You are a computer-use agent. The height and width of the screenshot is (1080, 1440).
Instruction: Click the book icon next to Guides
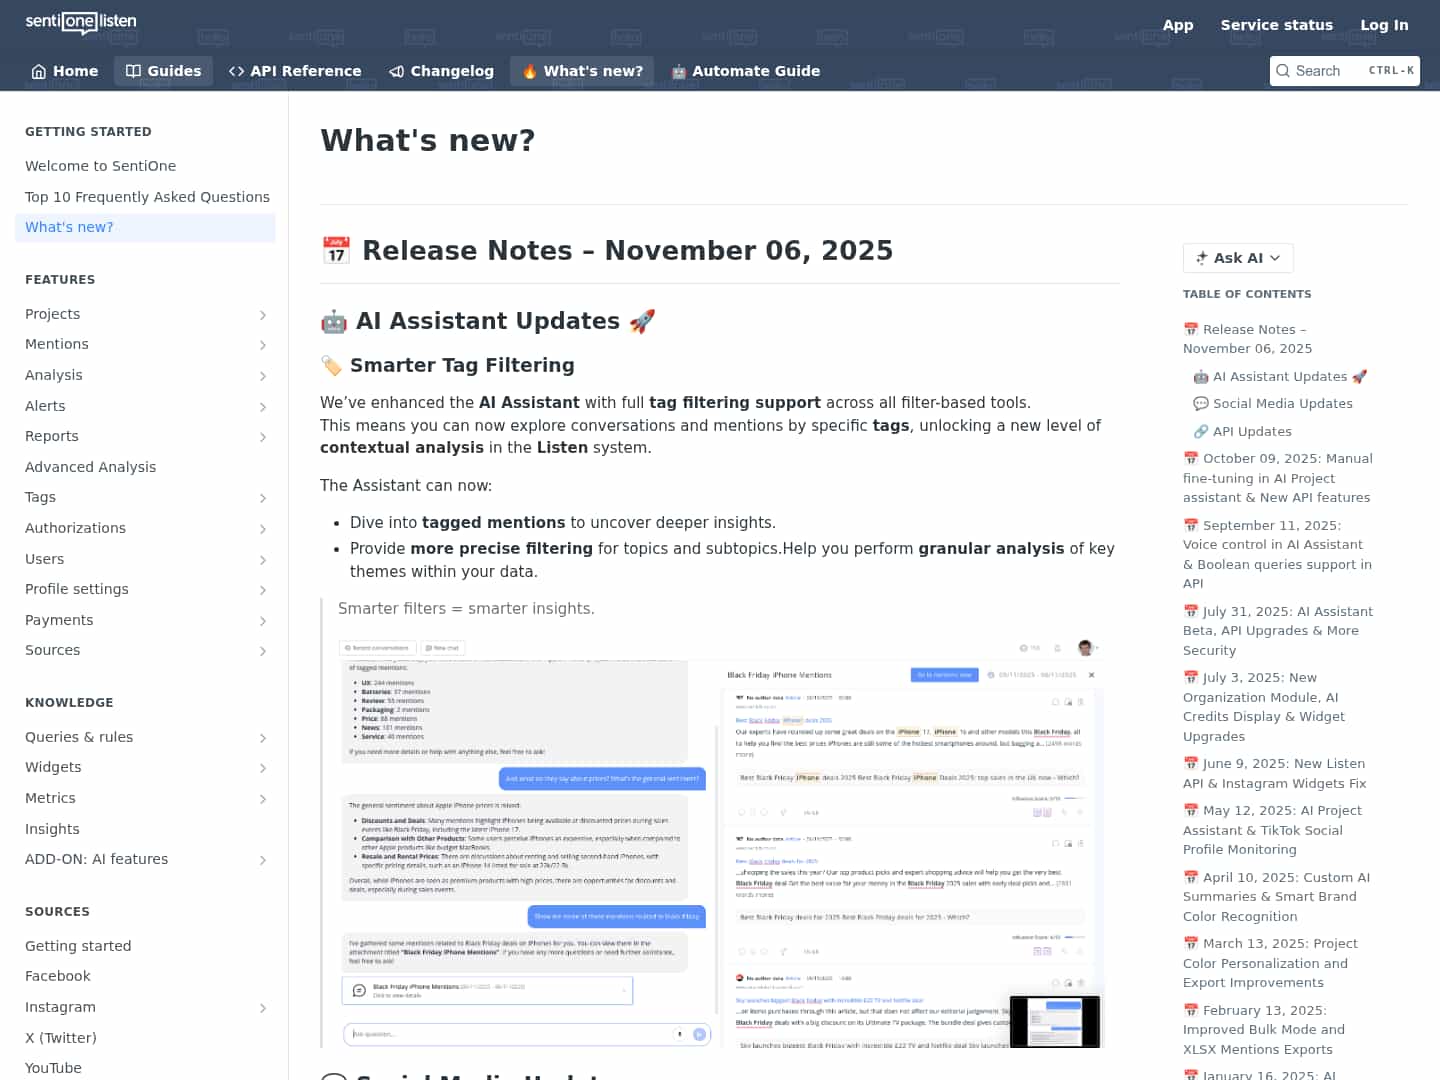(x=133, y=71)
